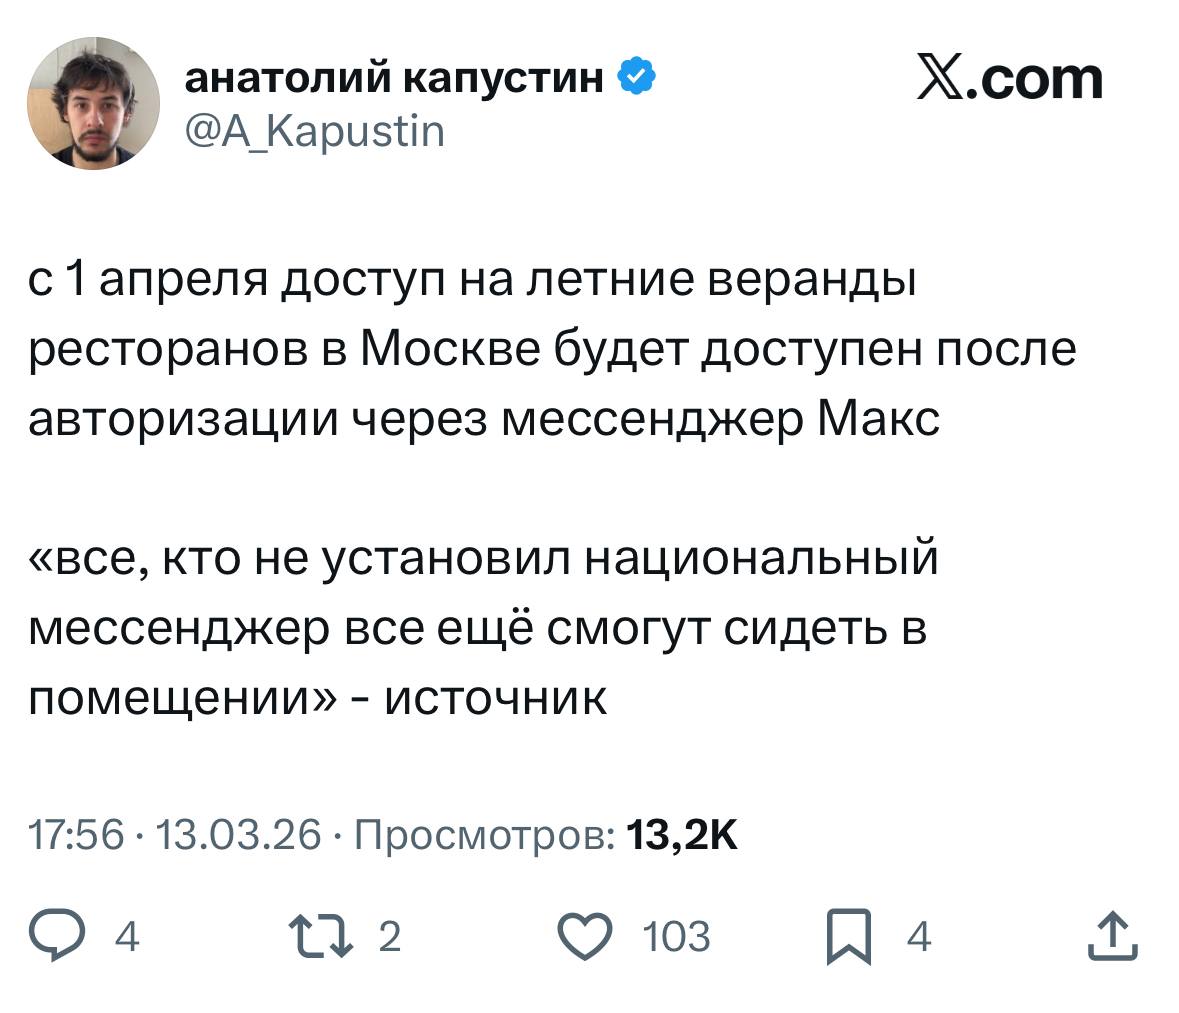
Task: Click the repost count 2
Action: [390, 937]
